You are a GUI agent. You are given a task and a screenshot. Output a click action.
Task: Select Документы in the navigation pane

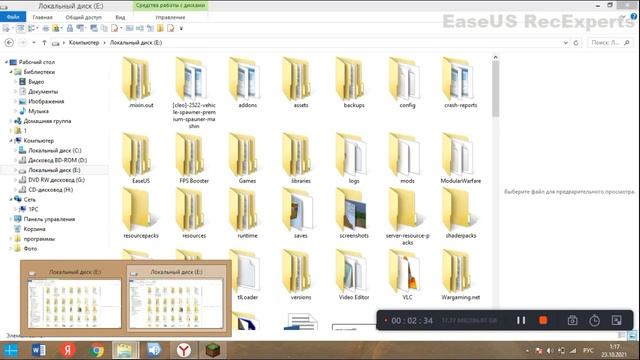click(39, 91)
